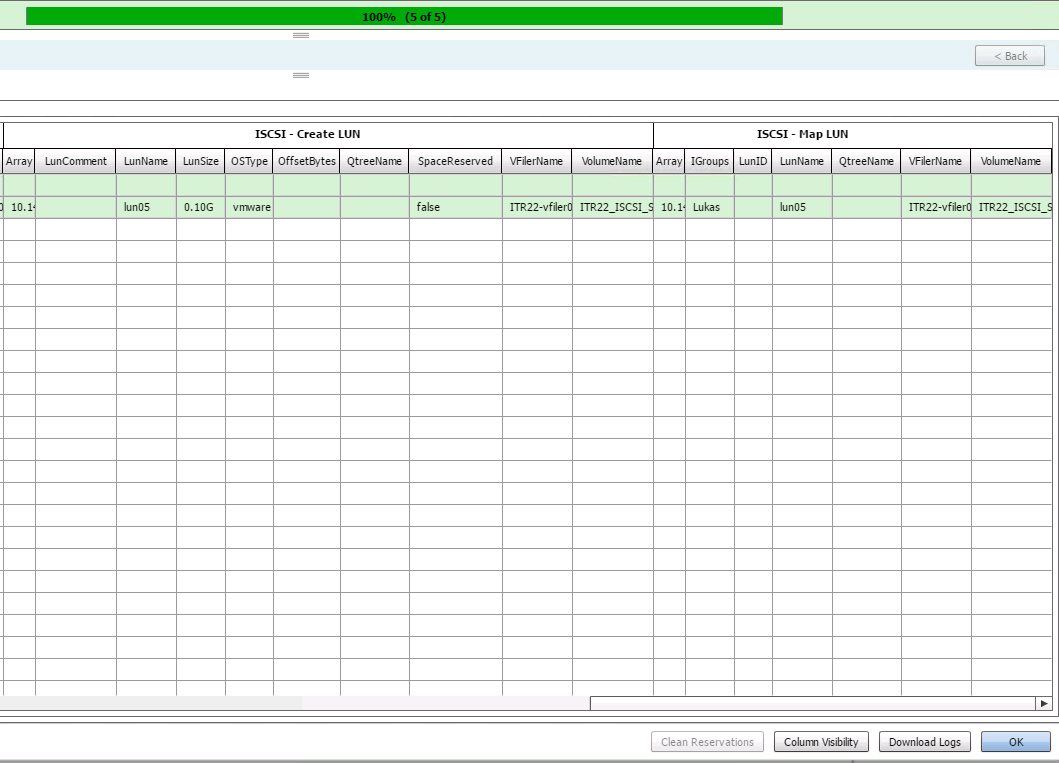The image size is (1059, 763).
Task: Click Array header under Map LUN
Action: 669,161
